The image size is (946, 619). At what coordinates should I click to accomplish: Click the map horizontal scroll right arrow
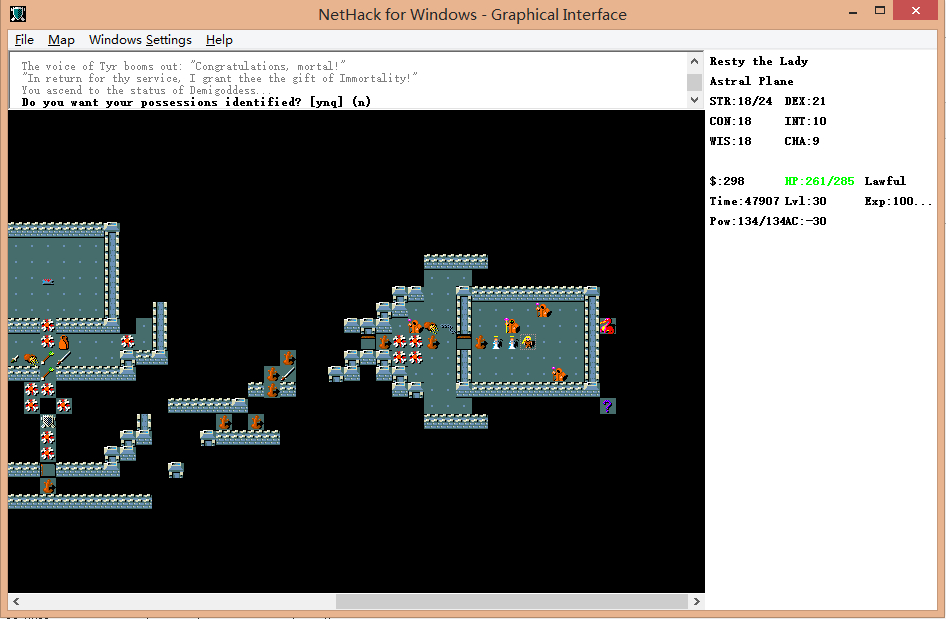tap(697, 601)
